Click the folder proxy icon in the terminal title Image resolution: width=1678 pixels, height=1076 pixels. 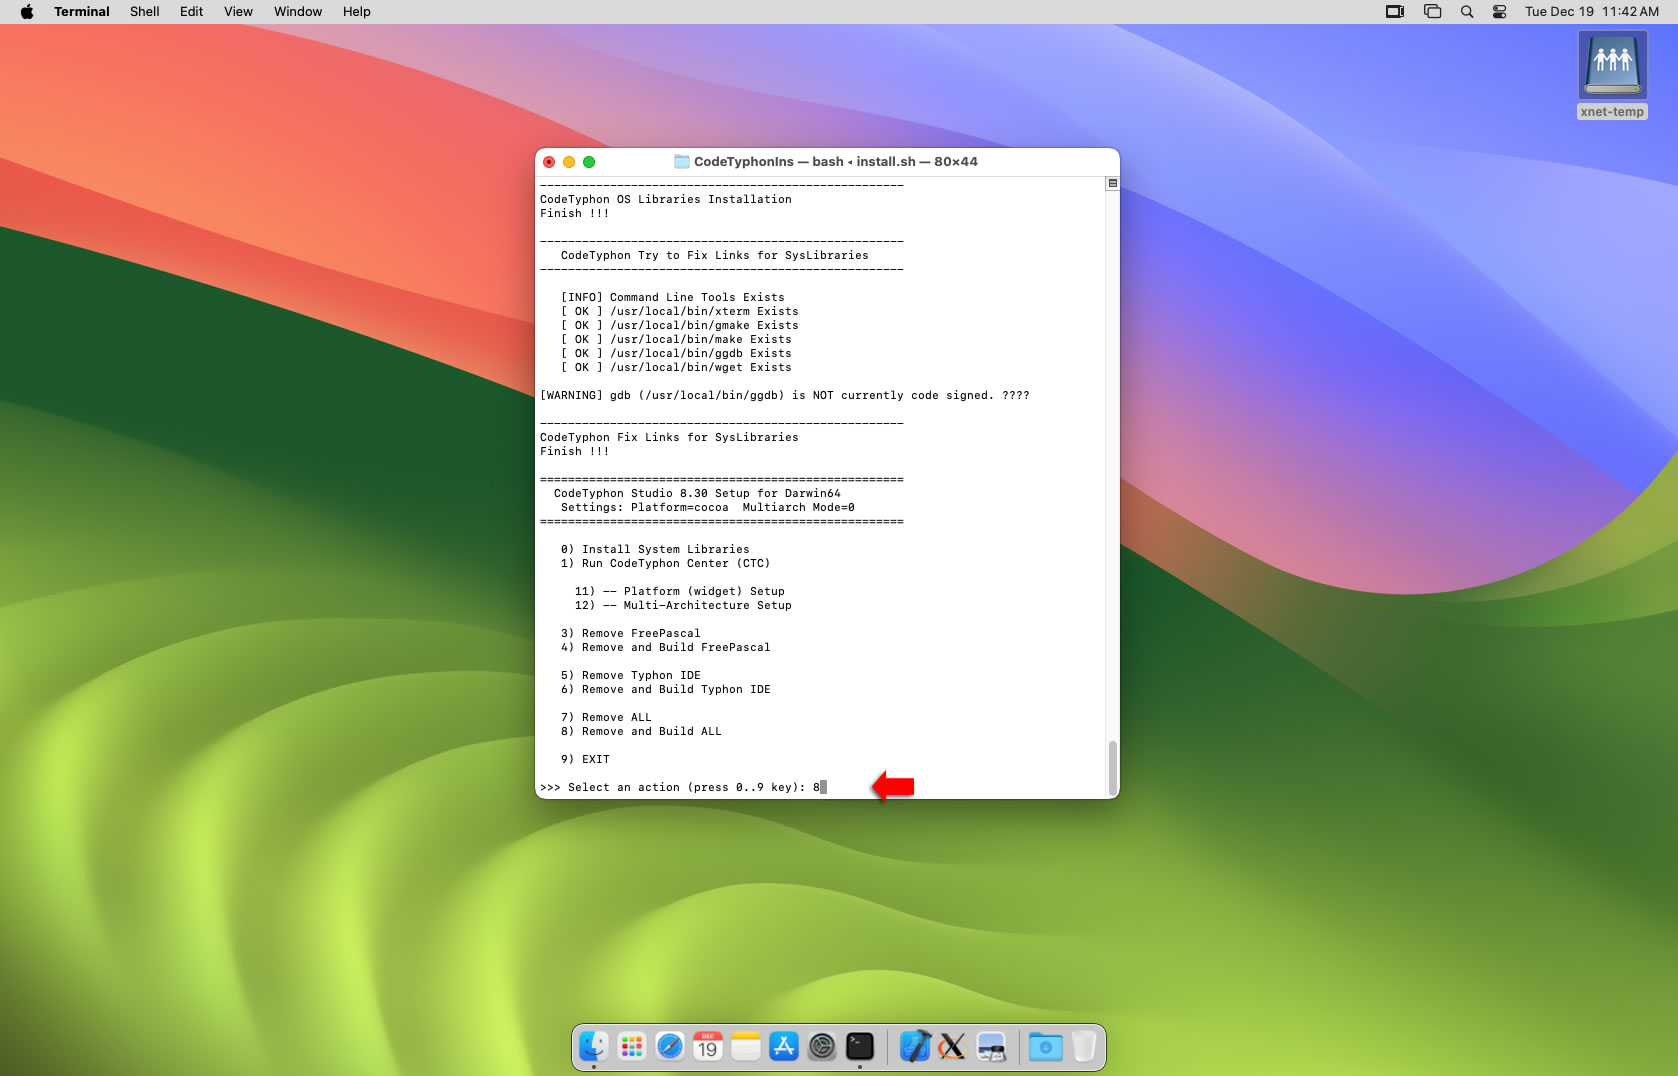click(x=682, y=162)
